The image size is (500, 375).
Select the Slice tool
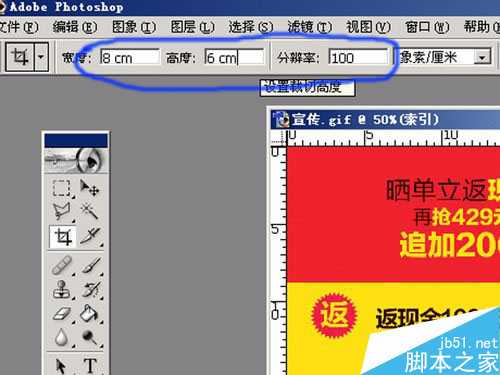coord(90,237)
